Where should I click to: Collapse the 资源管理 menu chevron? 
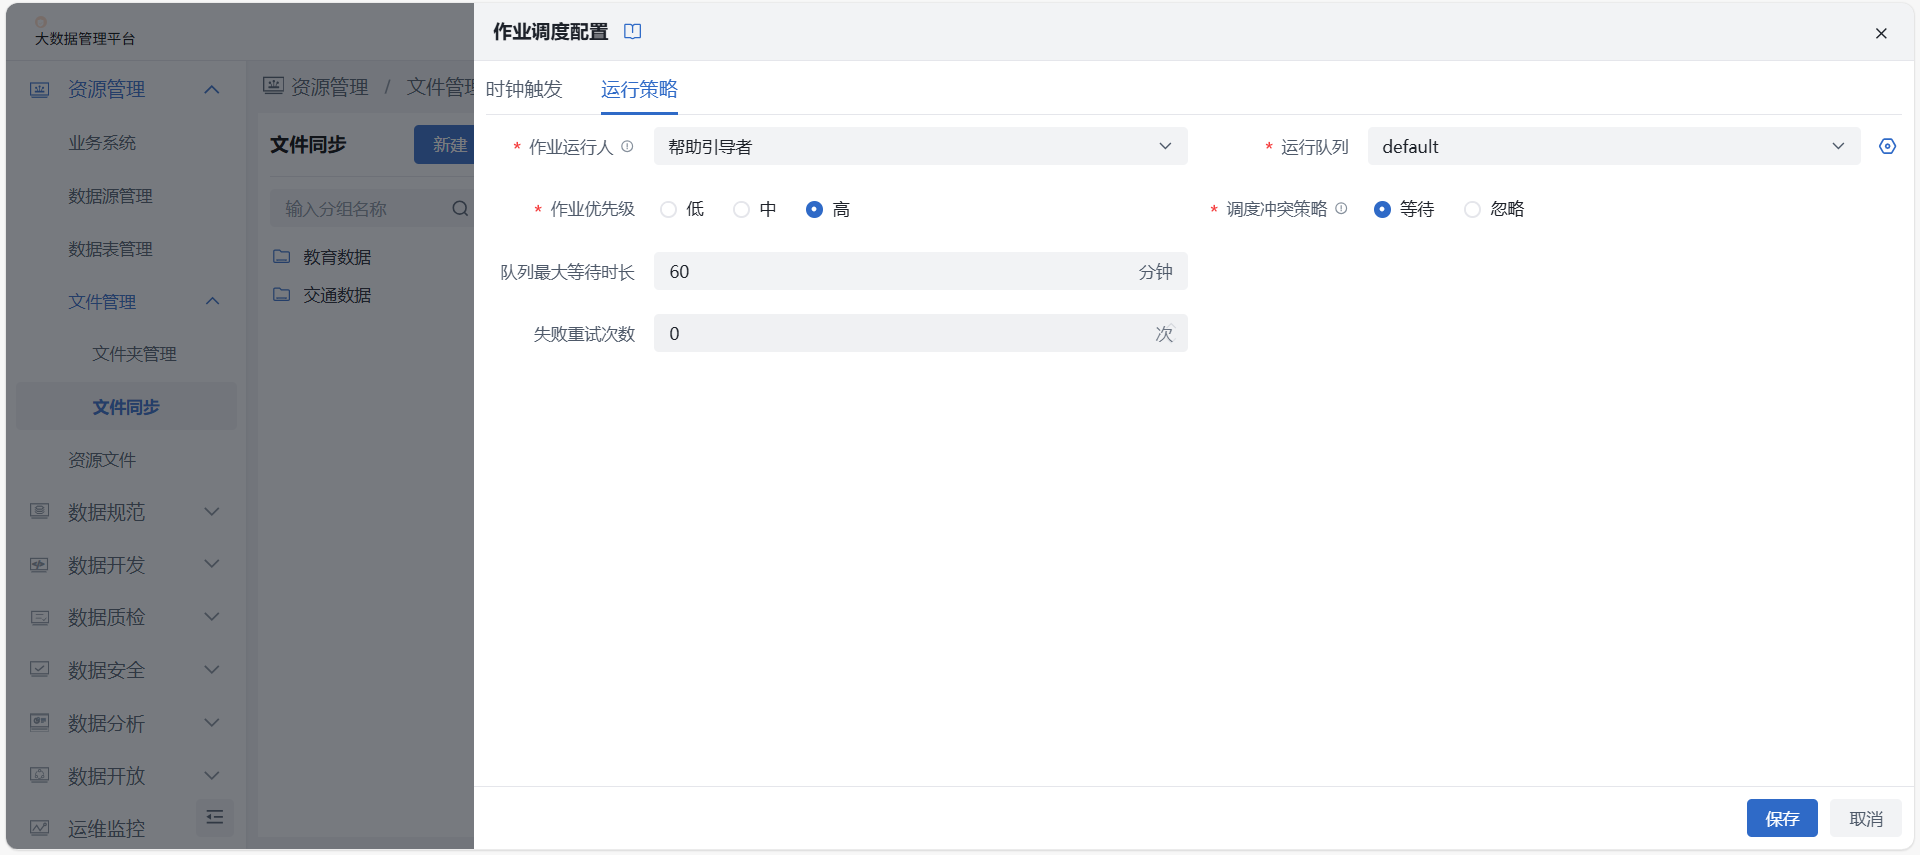click(x=212, y=90)
